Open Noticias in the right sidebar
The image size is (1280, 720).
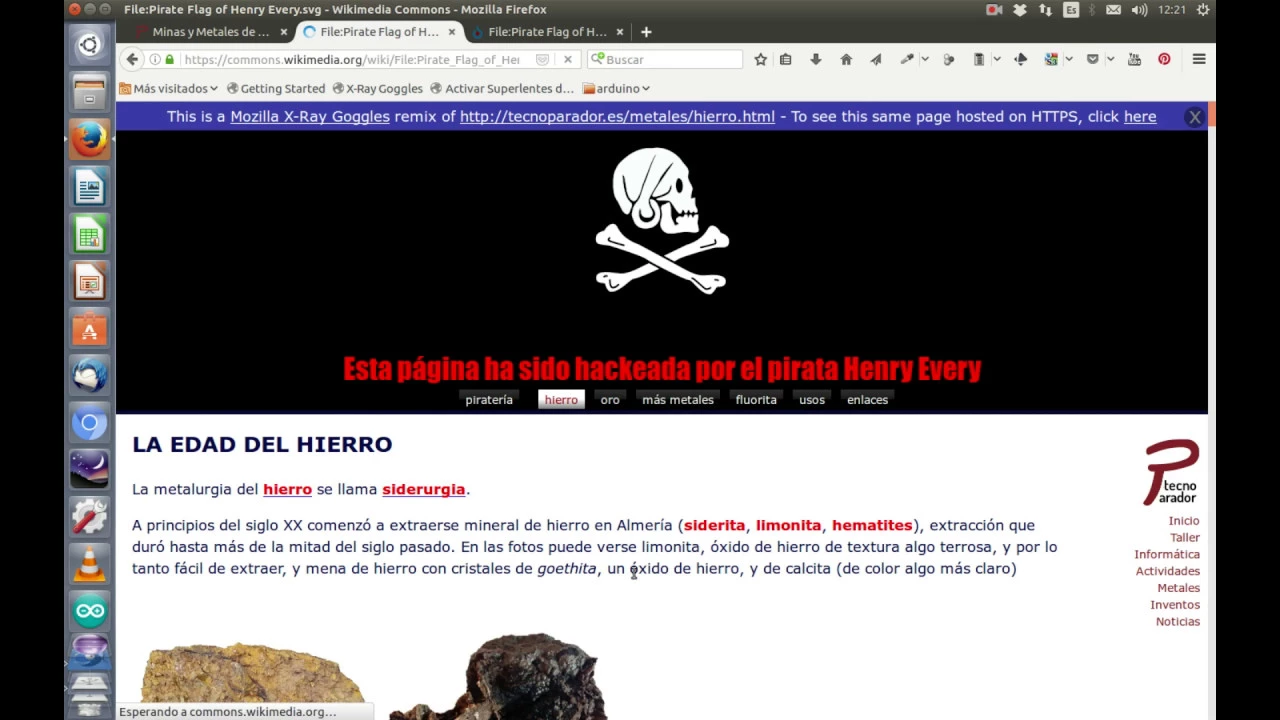click(1178, 621)
